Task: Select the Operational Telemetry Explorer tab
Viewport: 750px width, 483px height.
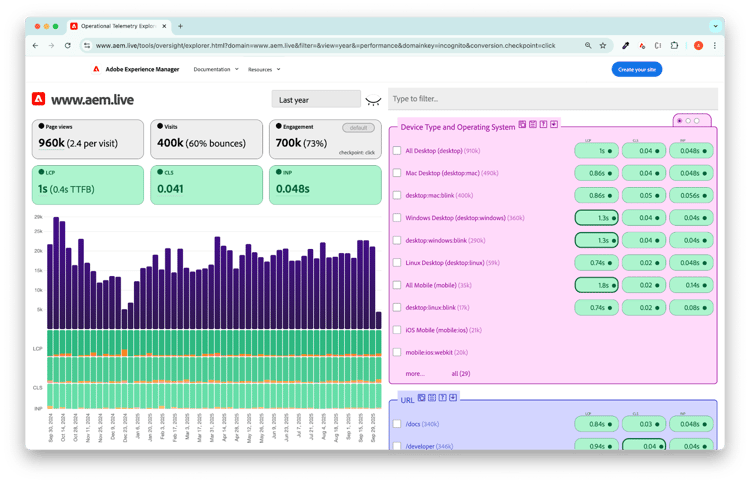Action: click(x=120, y=25)
